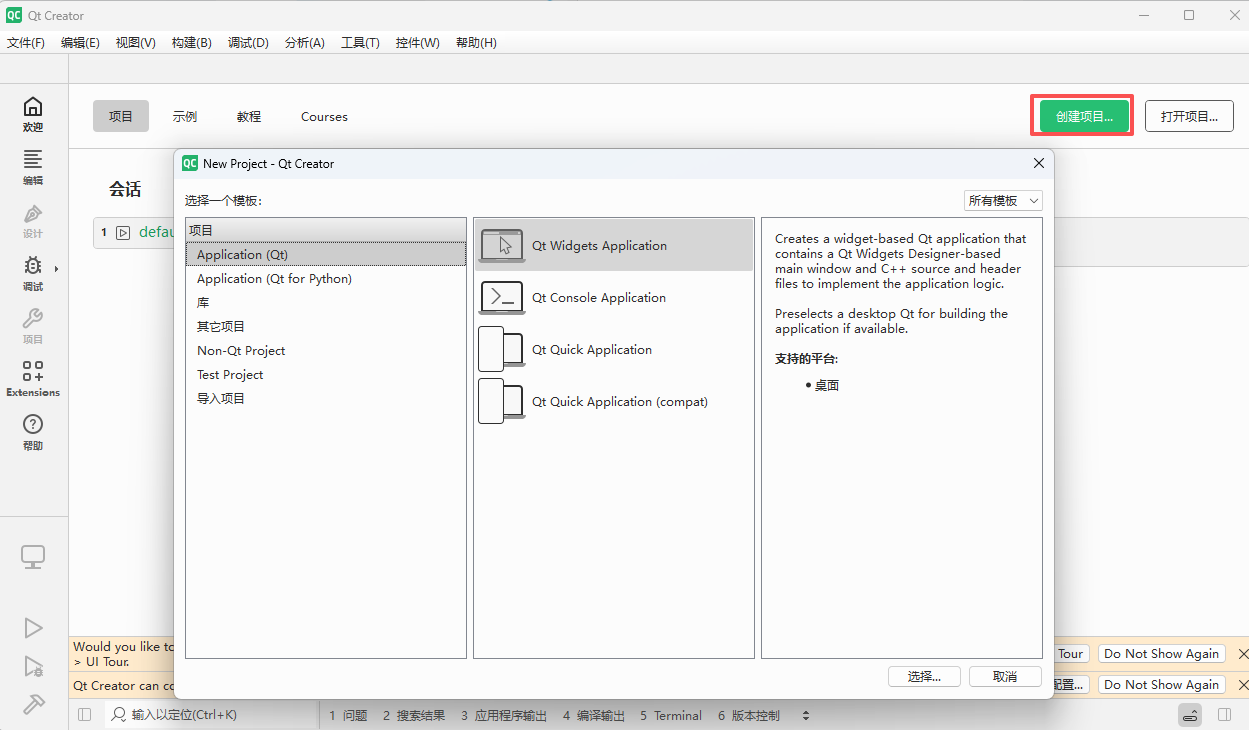Click Do Not Show Again for UI Tour
This screenshot has width=1249, height=730.
[1161, 653]
